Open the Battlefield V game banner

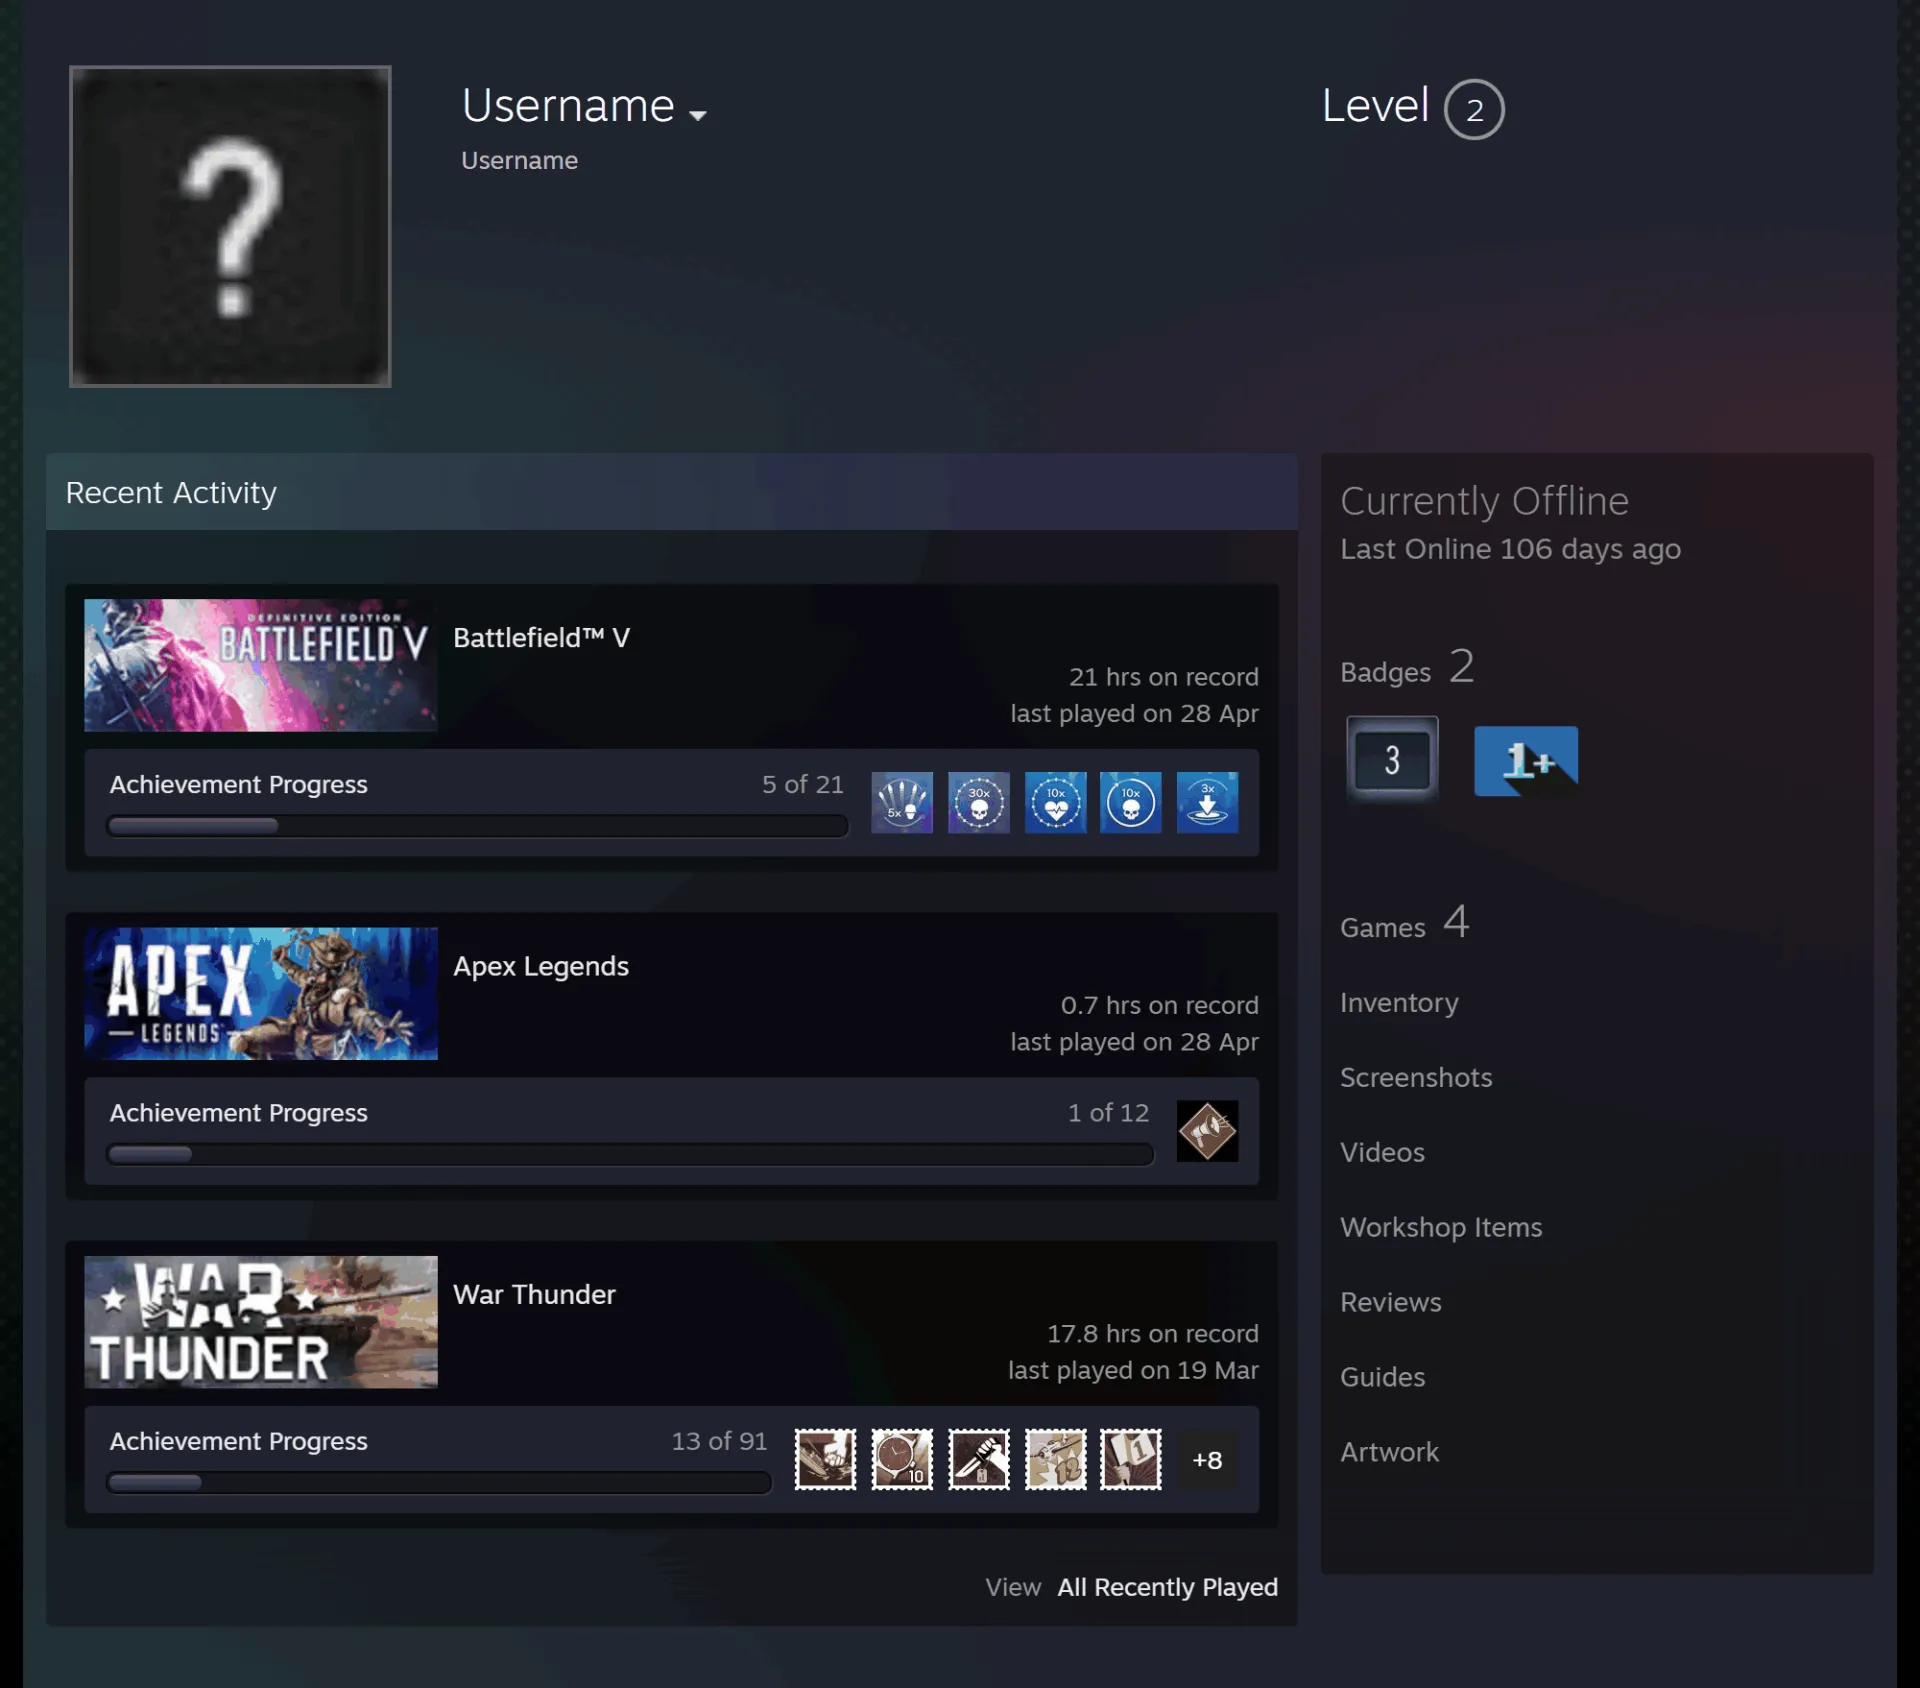coord(260,665)
